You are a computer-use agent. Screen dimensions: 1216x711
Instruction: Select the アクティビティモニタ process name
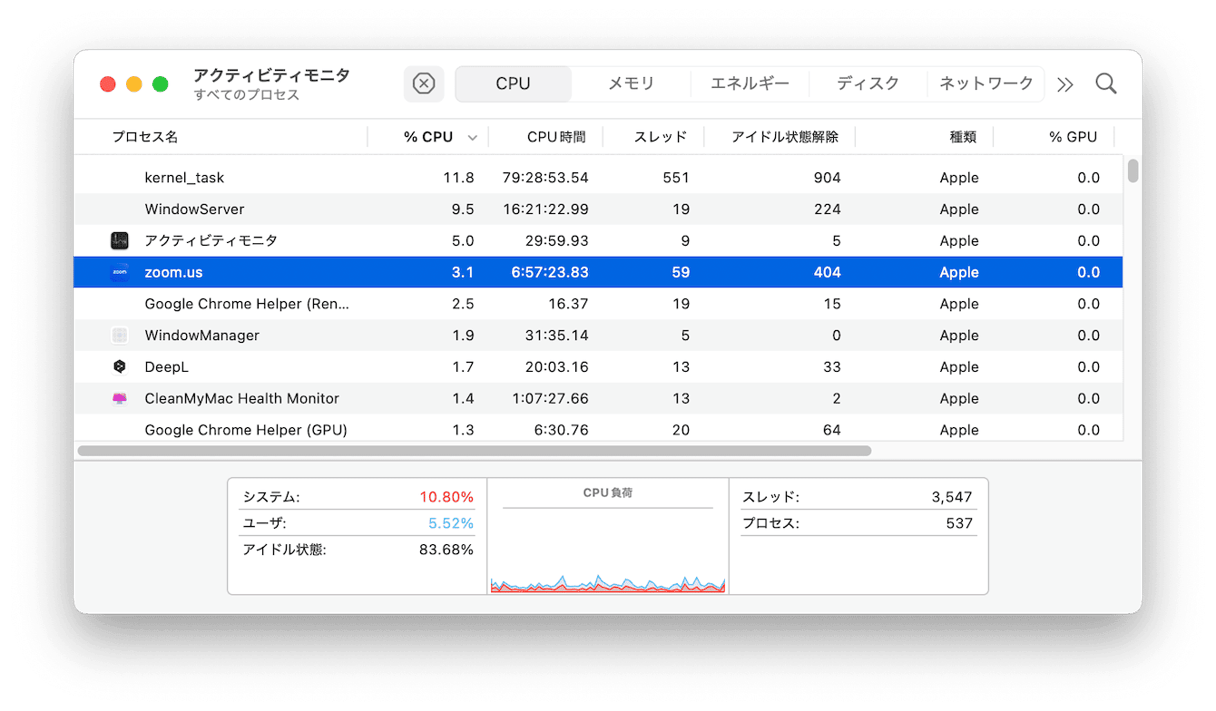[211, 241]
